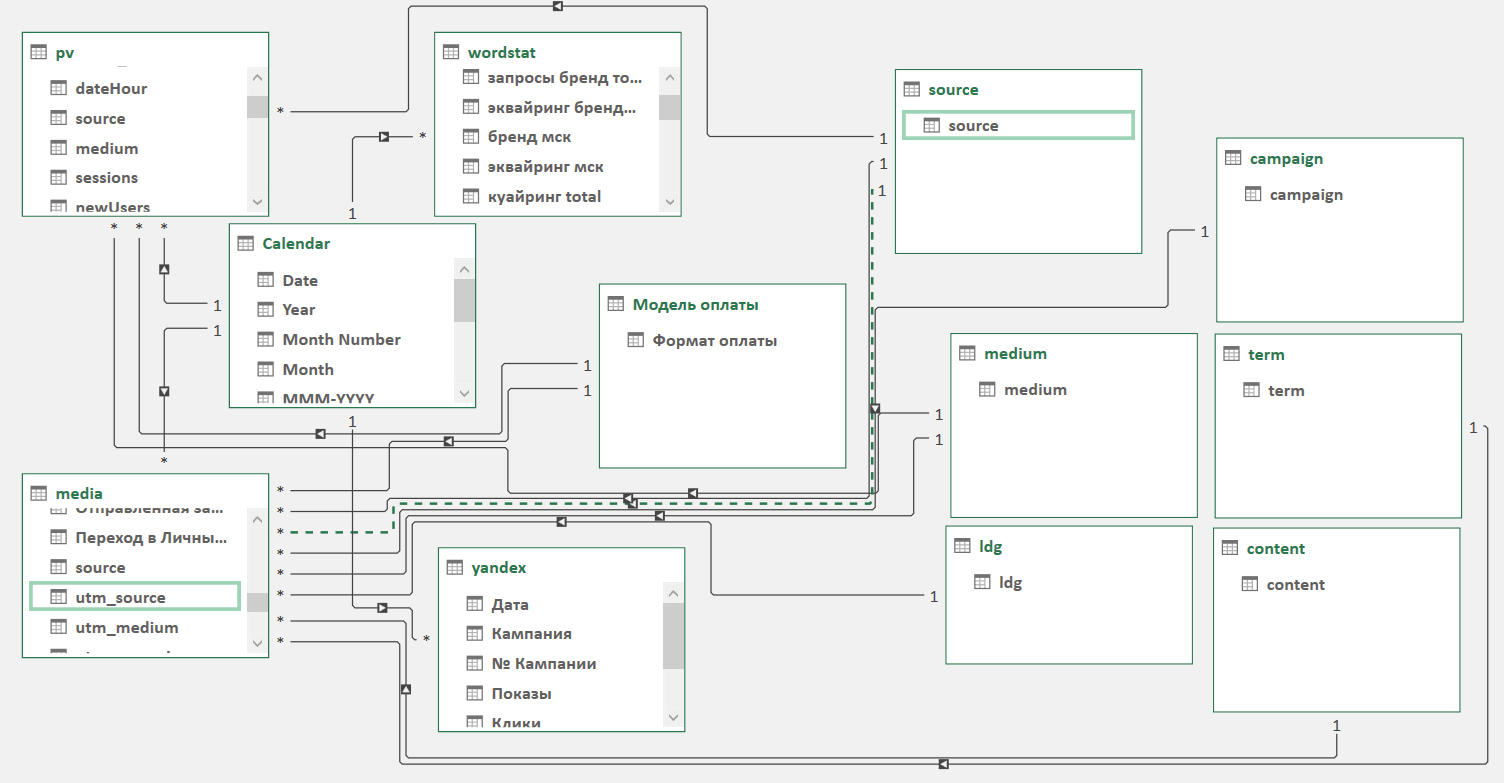1504x783 pixels.
Task: Click the wordstat table title
Action: [502, 52]
